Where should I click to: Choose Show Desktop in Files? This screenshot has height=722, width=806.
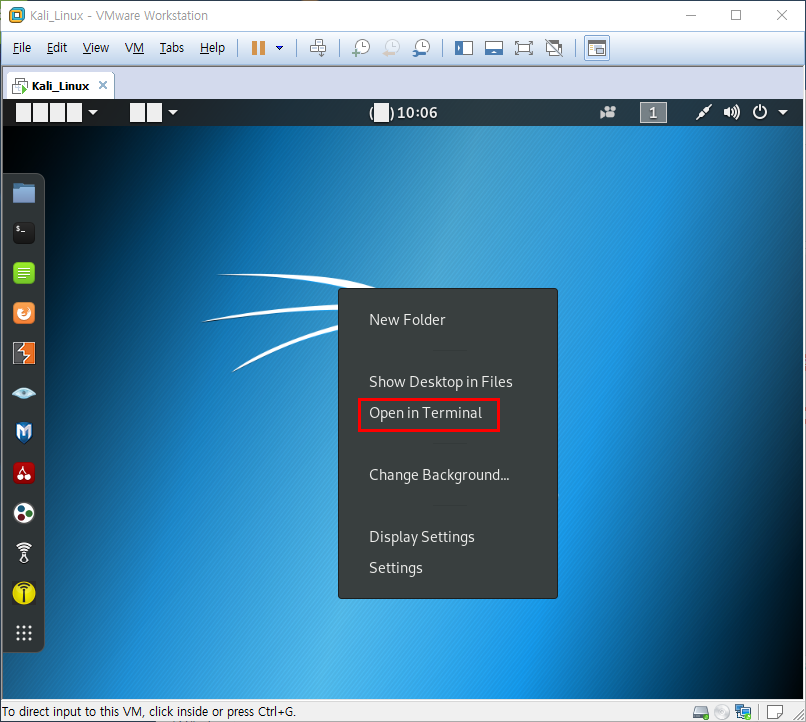point(441,382)
